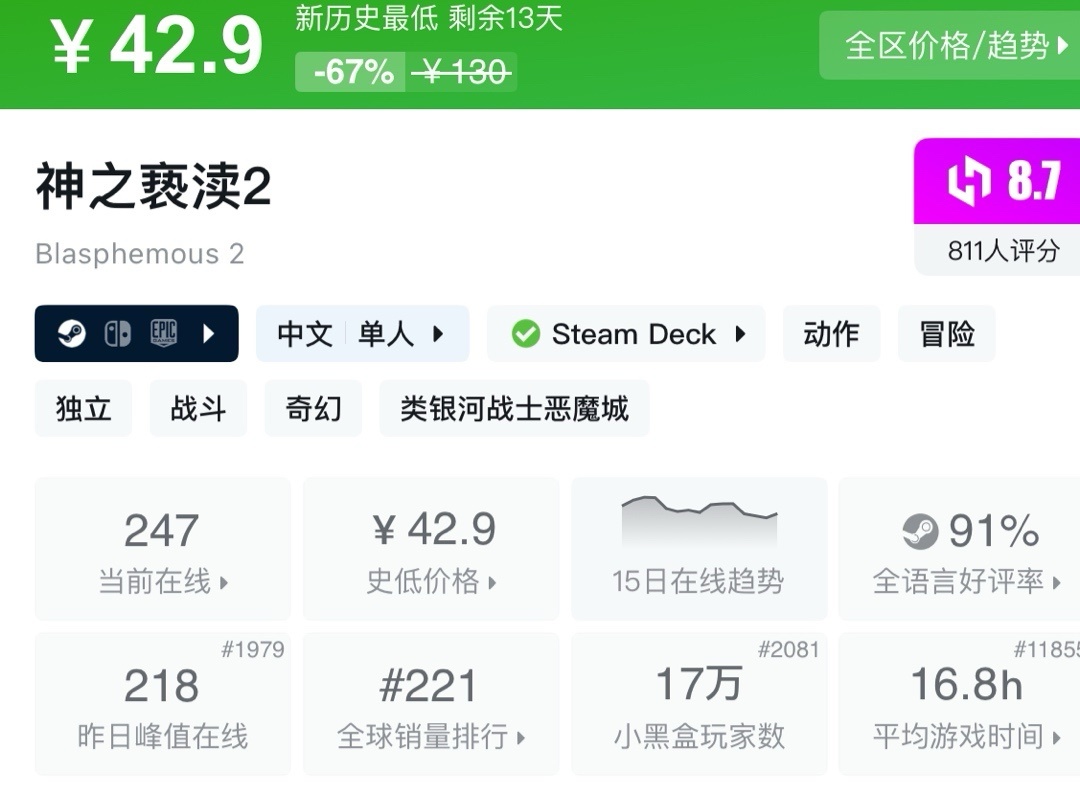Click the Xiaoheihe logo in purple score badge
The image size is (1080, 794).
[967, 183]
